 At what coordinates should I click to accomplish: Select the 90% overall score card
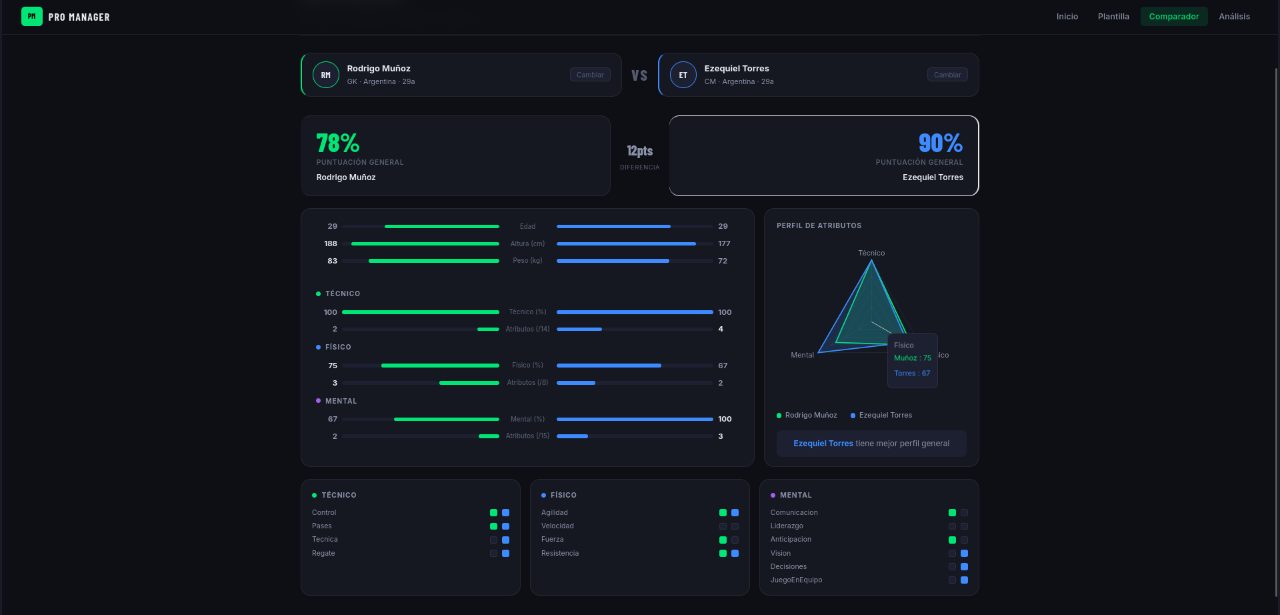tap(824, 155)
